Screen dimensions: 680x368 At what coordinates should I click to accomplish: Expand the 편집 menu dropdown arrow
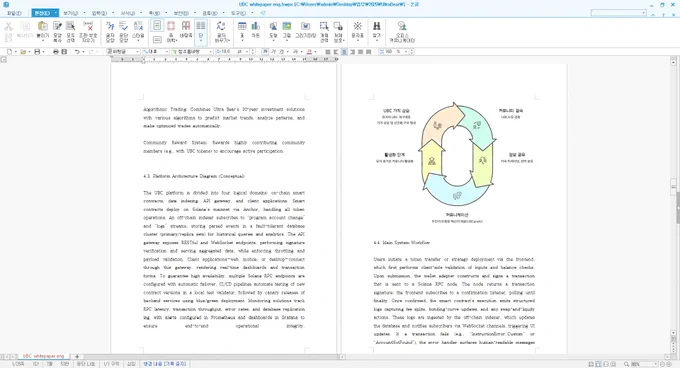coord(56,13)
